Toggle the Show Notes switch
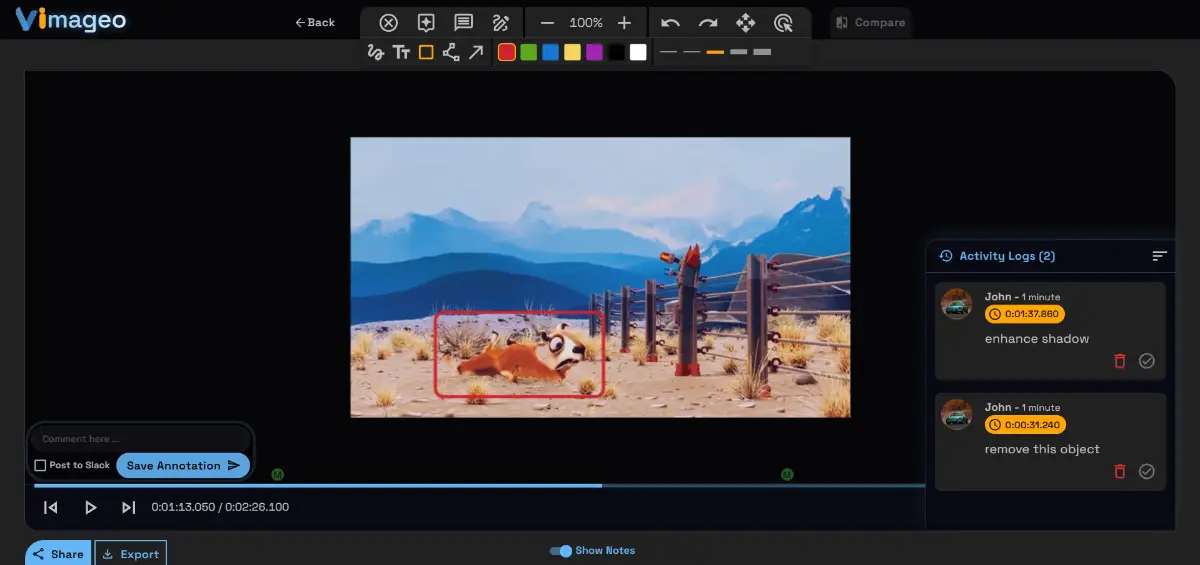 coord(562,551)
